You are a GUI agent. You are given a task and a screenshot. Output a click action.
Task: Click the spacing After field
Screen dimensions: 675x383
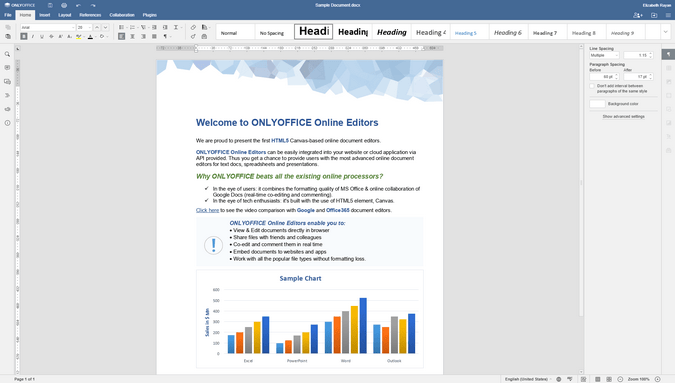point(638,77)
